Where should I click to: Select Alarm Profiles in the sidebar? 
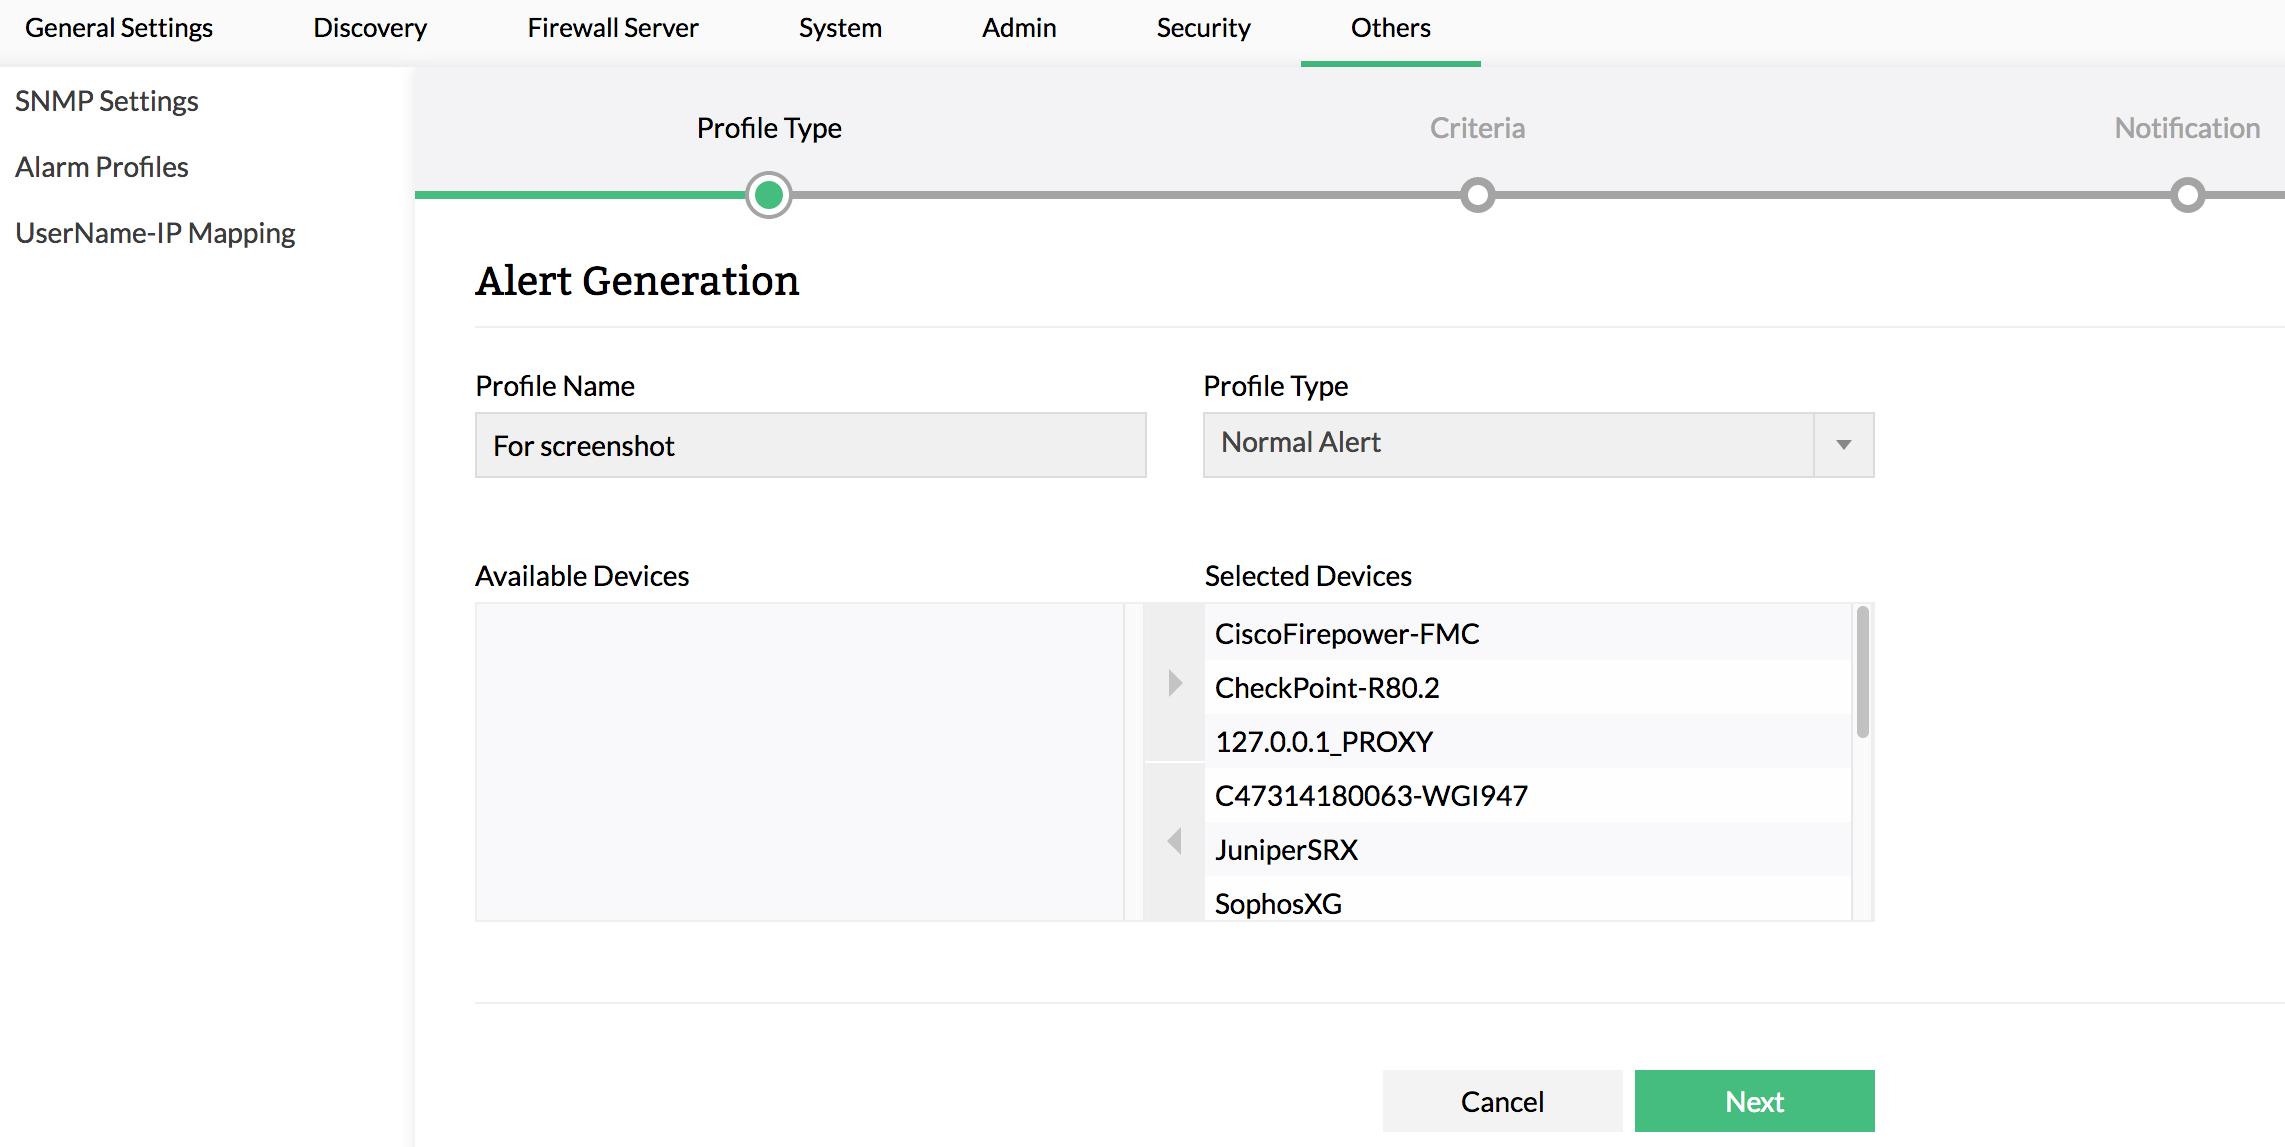click(102, 167)
